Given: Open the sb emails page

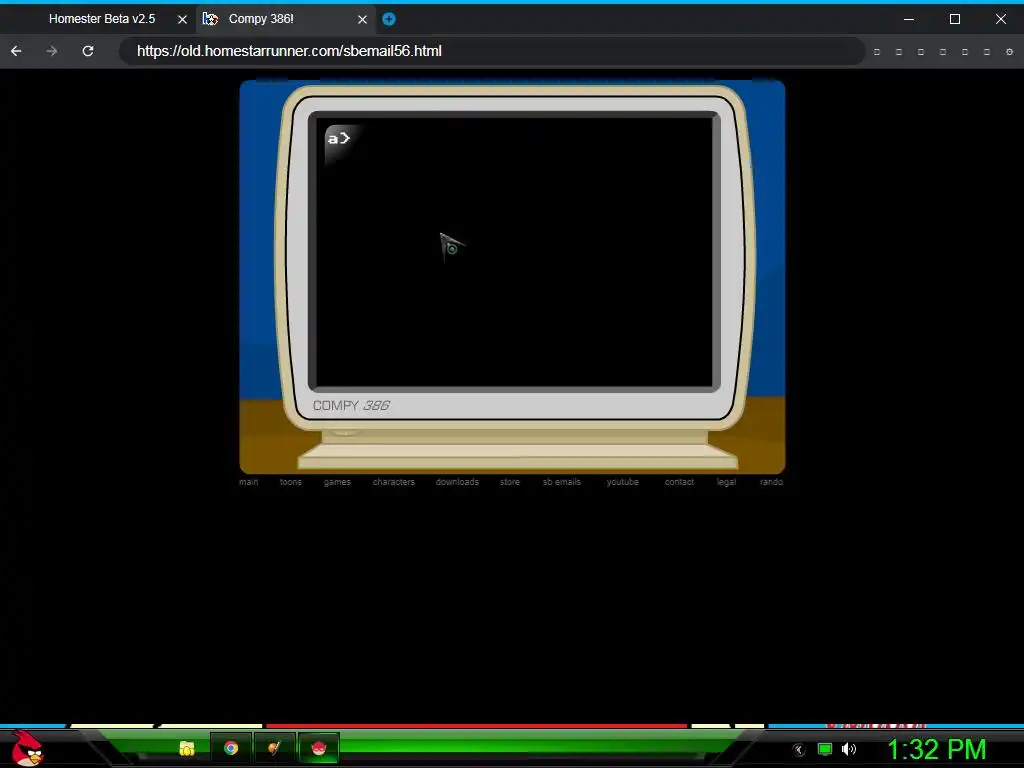Looking at the screenshot, I should point(562,482).
